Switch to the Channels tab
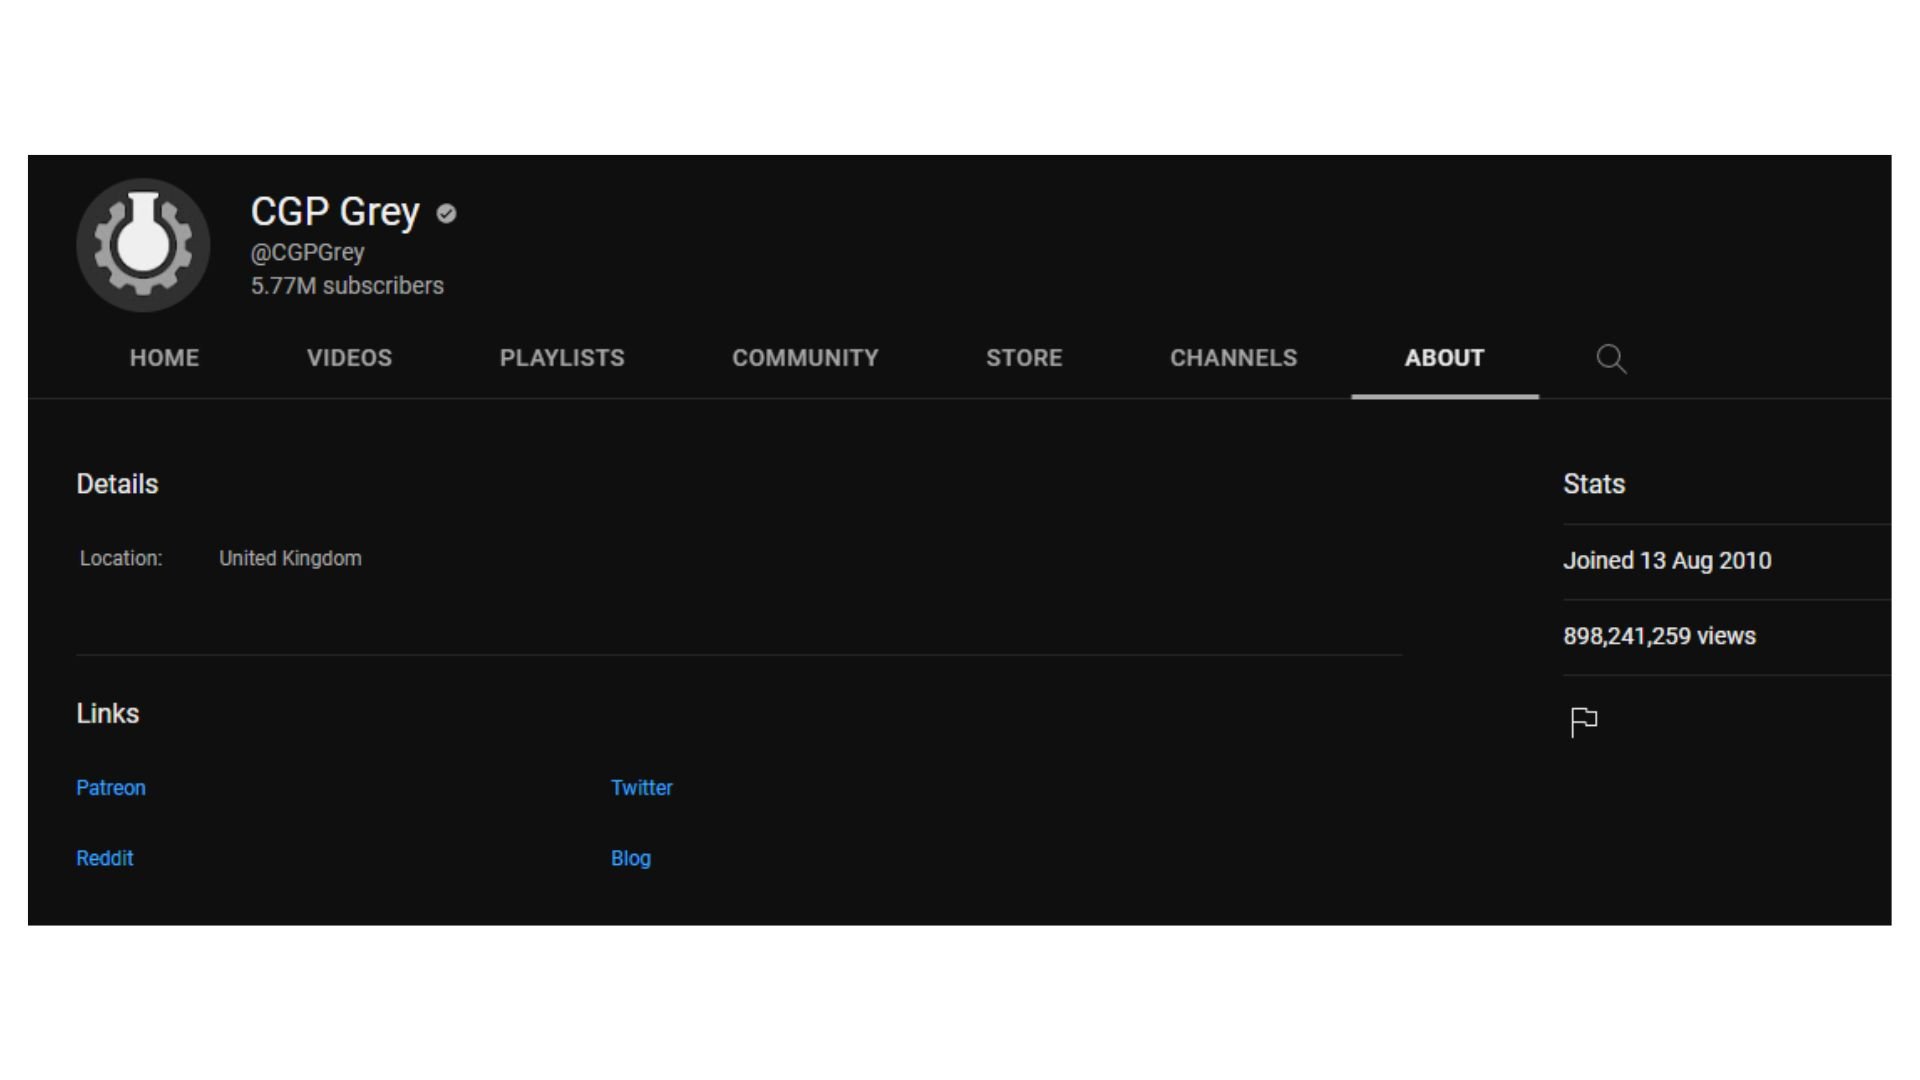Image resolution: width=1920 pixels, height=1080 pixels. point(1233,358)
